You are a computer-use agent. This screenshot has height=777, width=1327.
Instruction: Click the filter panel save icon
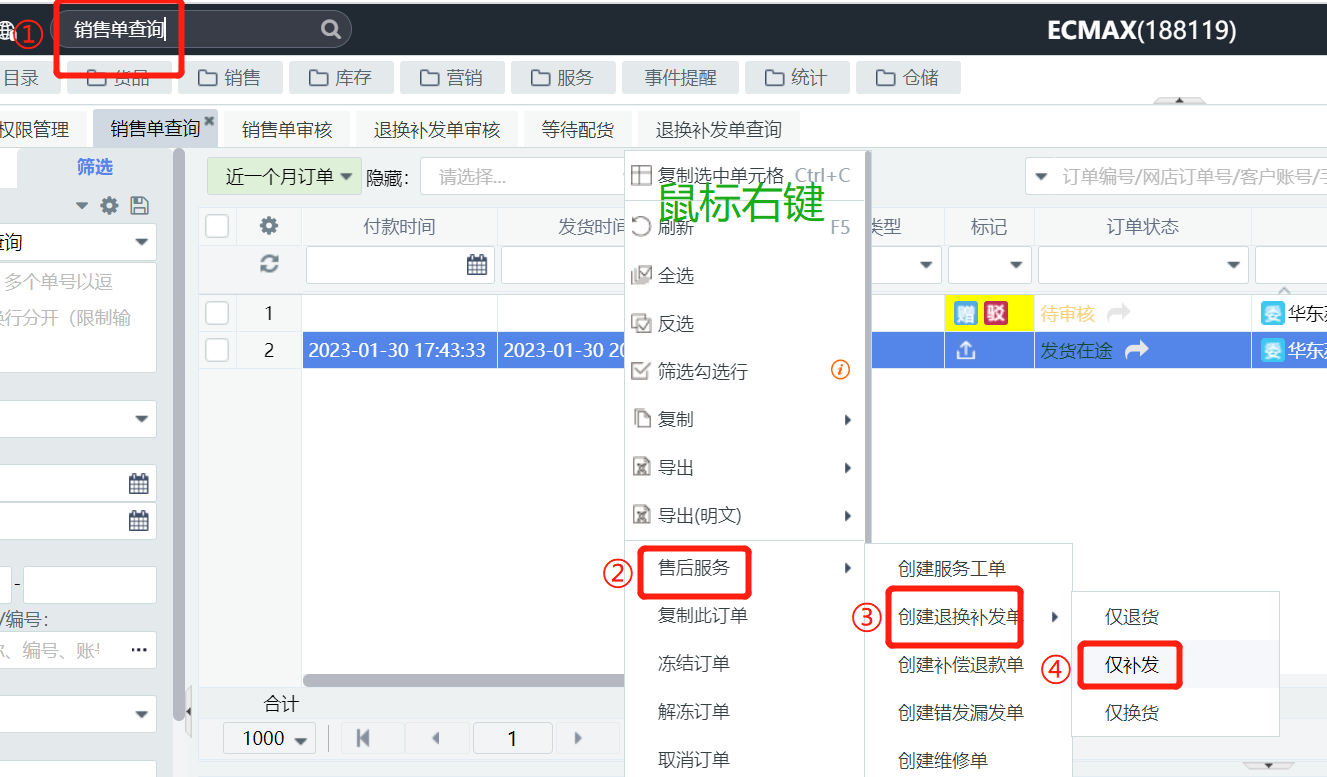[x=140, y=205]
